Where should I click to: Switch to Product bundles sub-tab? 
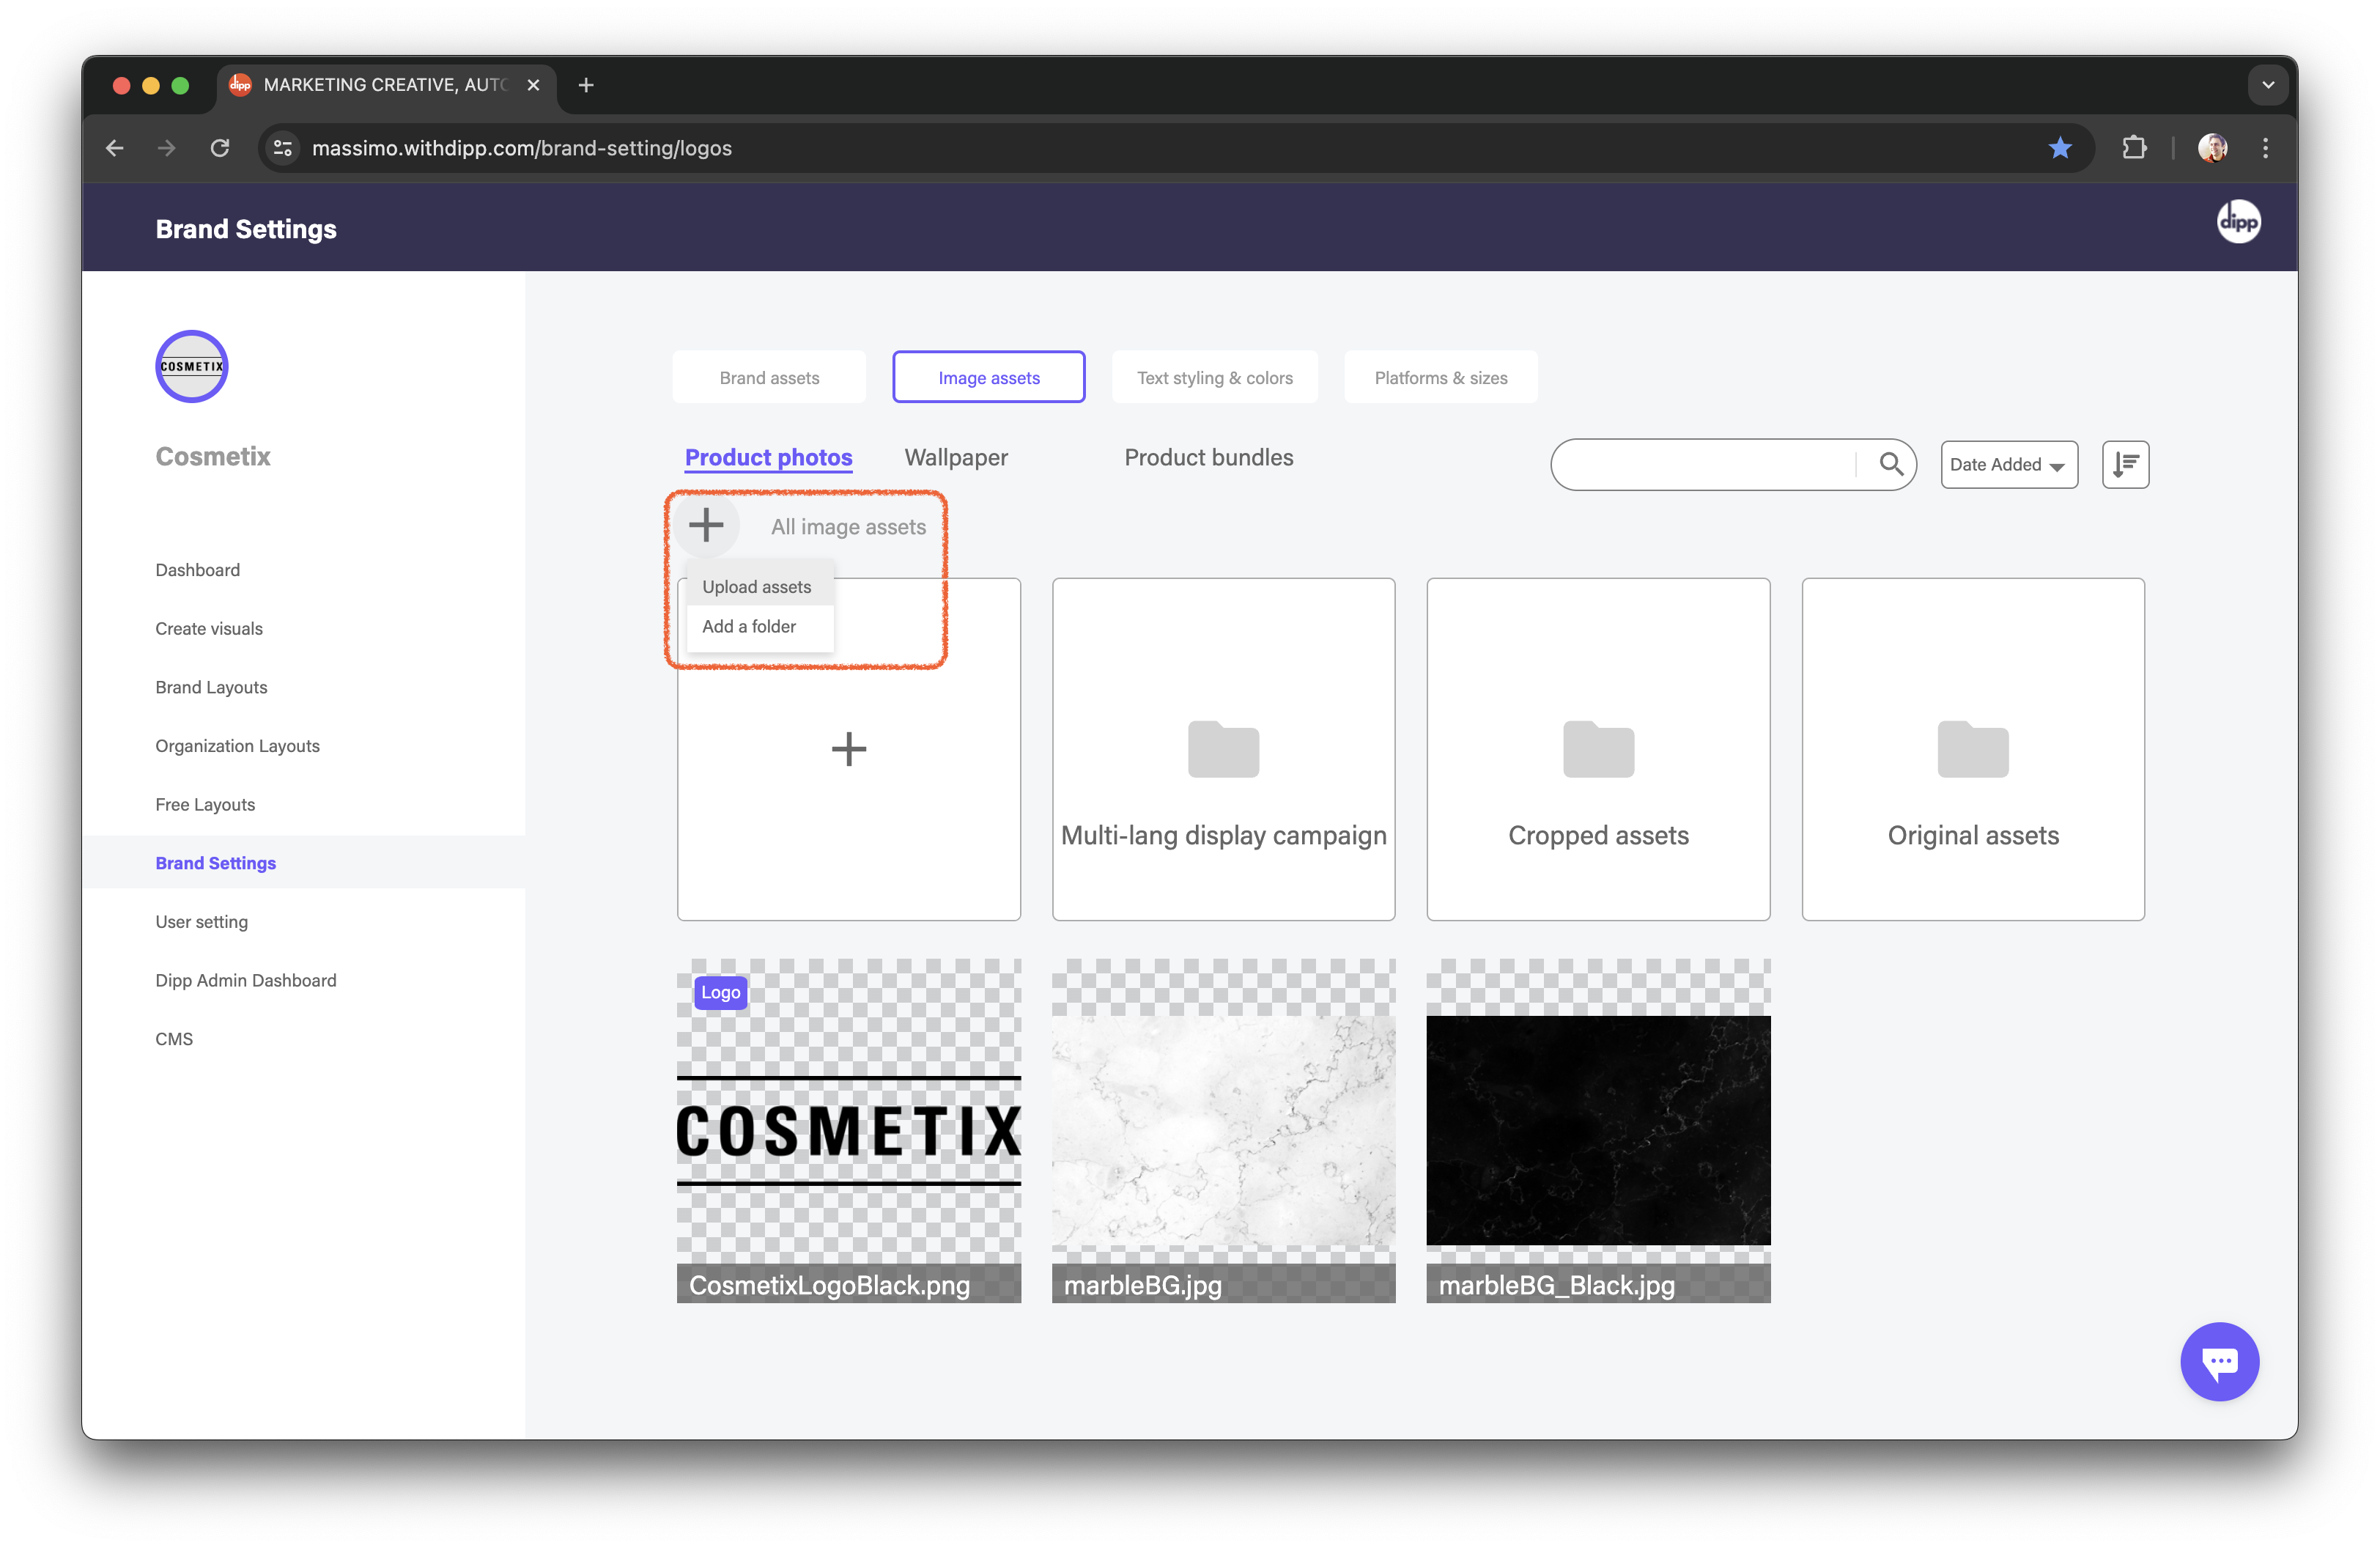point(1208,457)
